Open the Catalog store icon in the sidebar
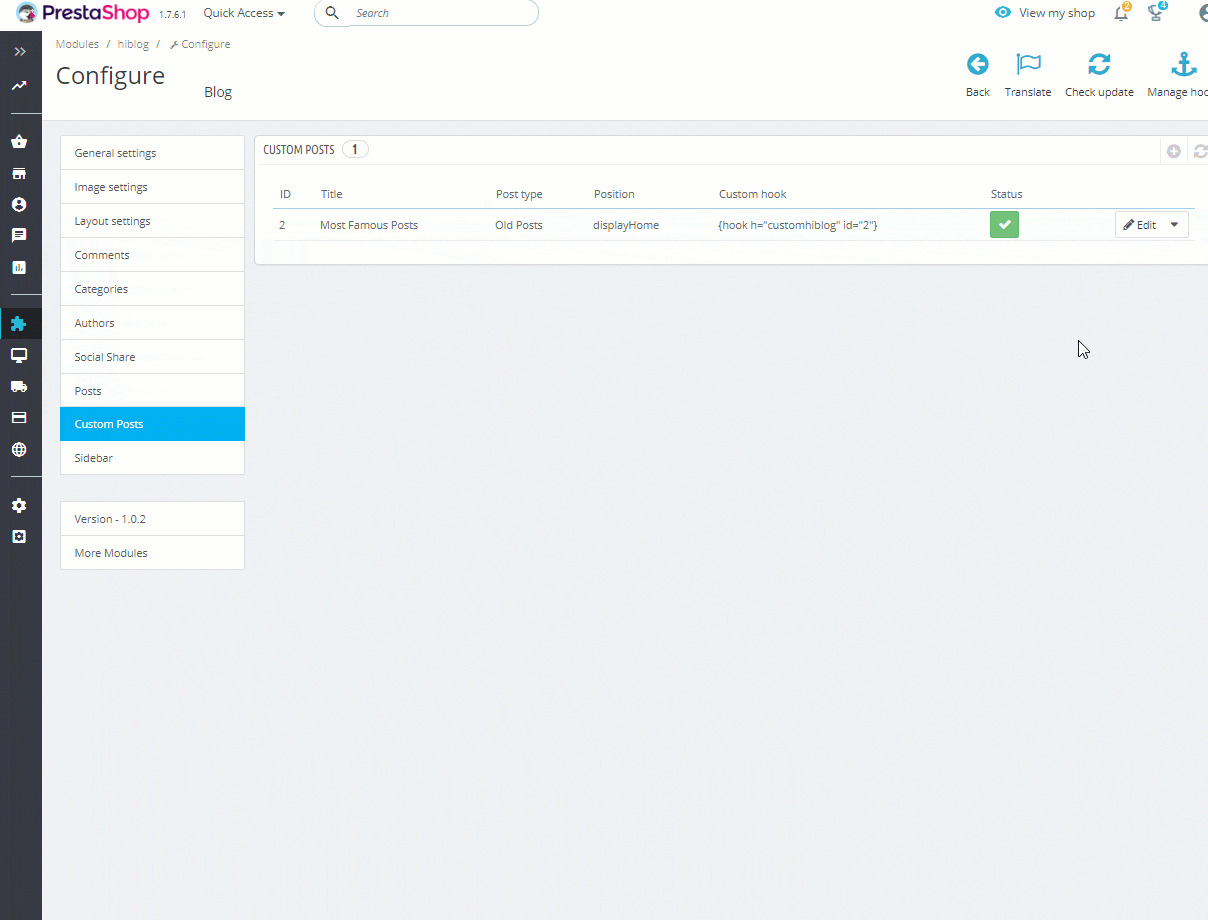The width and height of the screenshot is (1208, 920). [19, 173]
